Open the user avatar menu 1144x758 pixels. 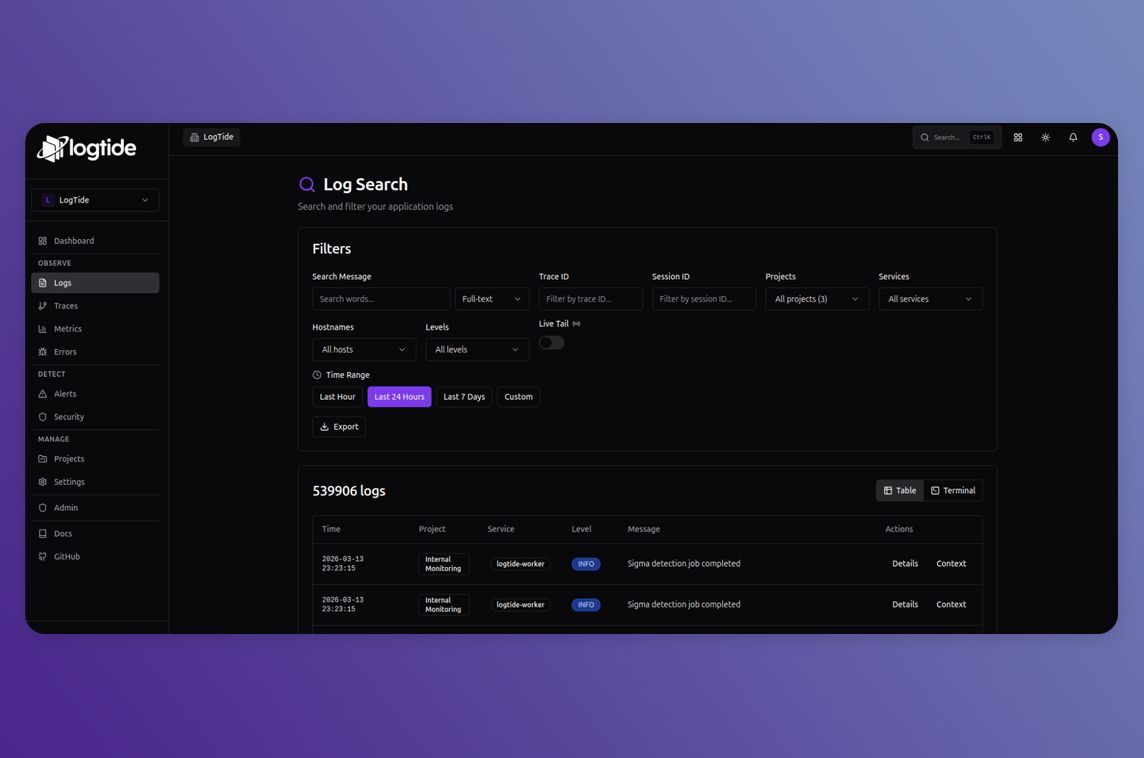click(x=1100, y=137)
